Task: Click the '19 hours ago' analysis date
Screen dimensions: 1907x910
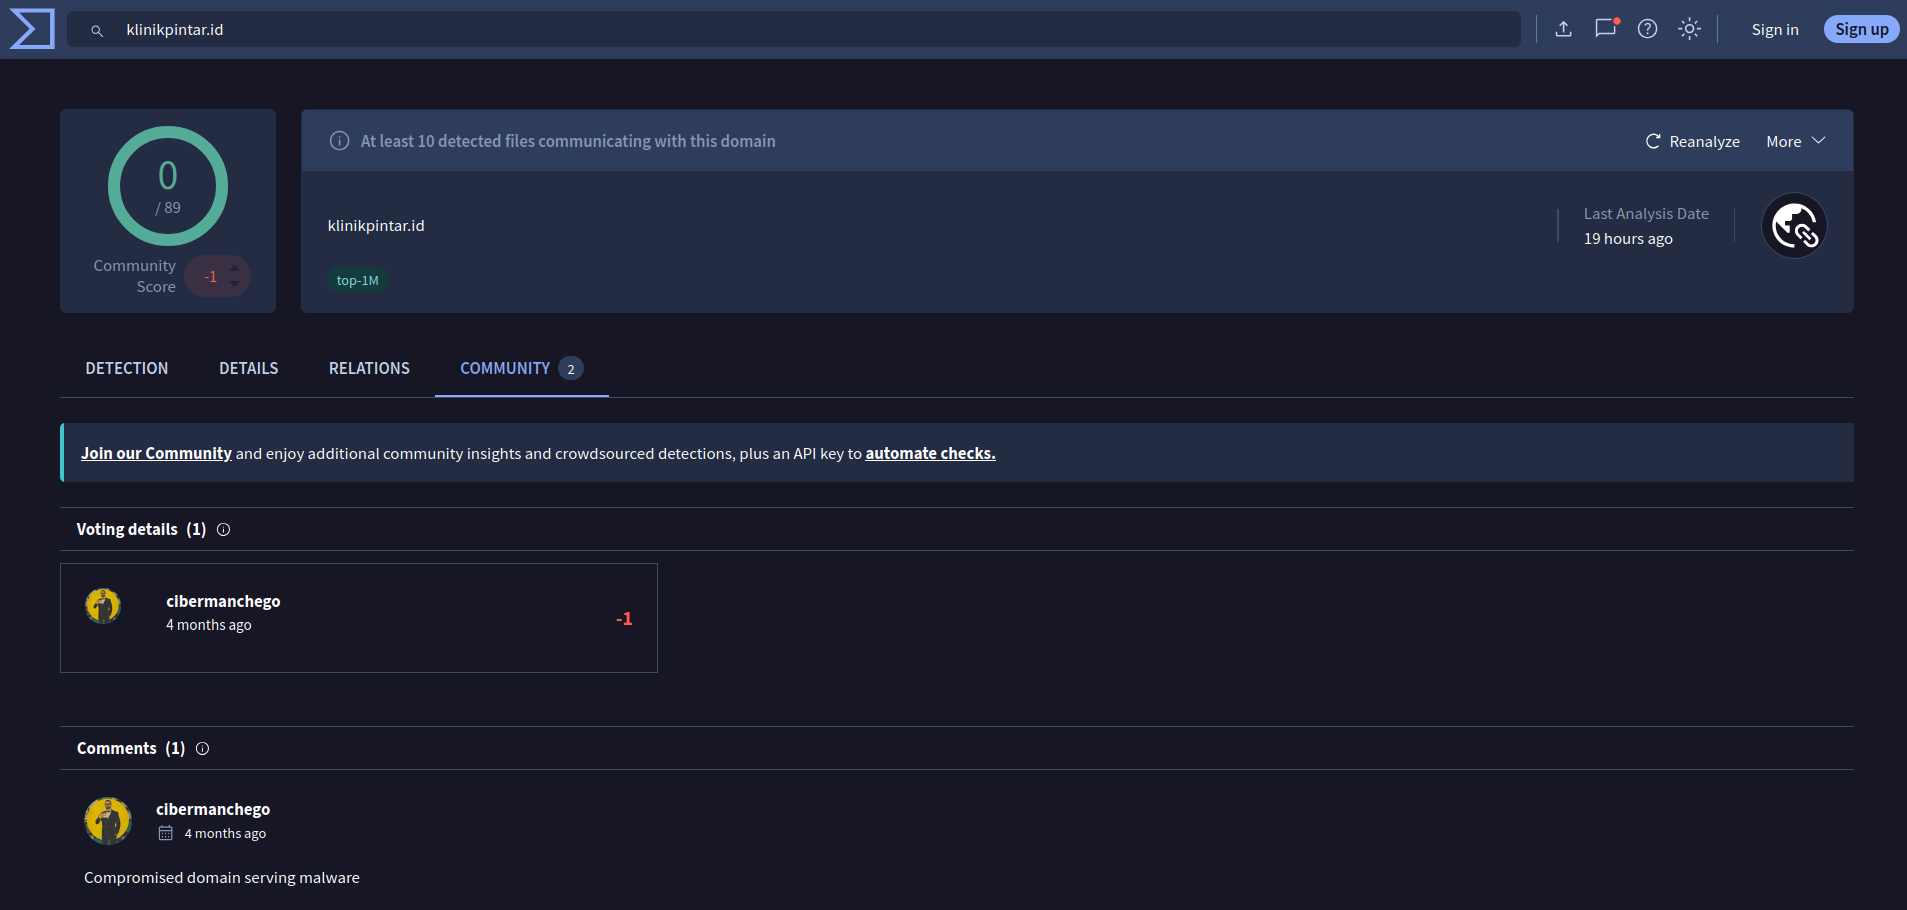Action: (1628, 239)
